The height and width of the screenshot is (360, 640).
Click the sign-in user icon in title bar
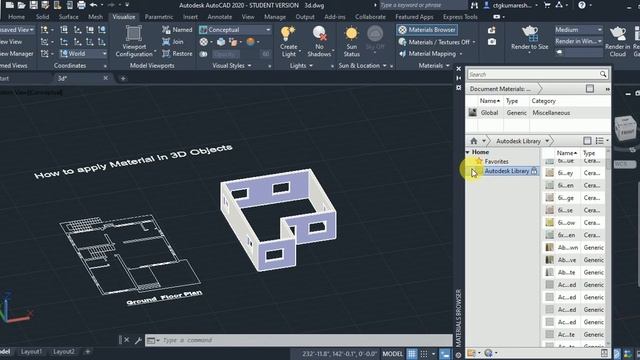(487, 5)
